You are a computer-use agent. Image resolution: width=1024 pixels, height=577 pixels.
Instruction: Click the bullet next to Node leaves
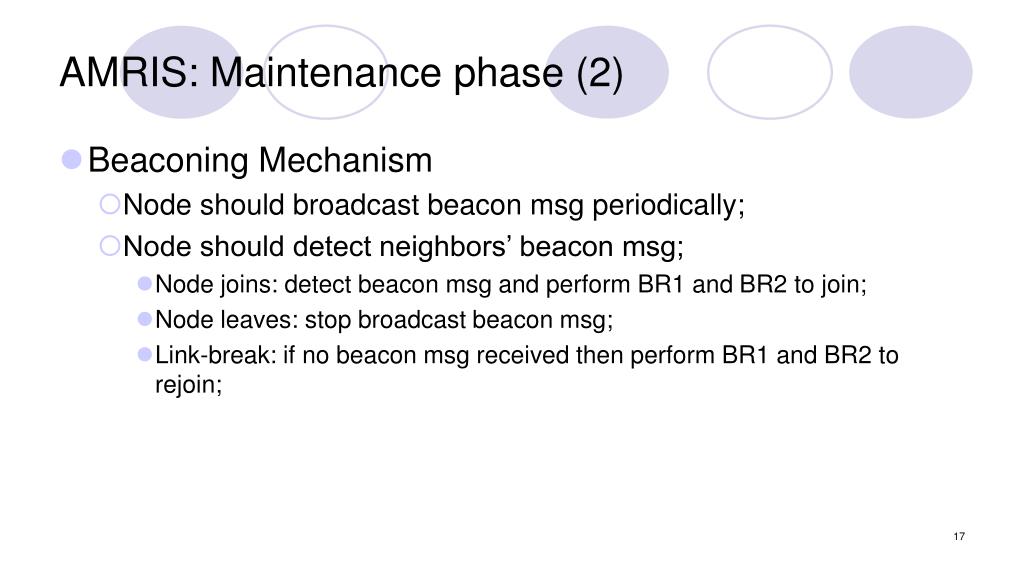(x=145, y=319)
